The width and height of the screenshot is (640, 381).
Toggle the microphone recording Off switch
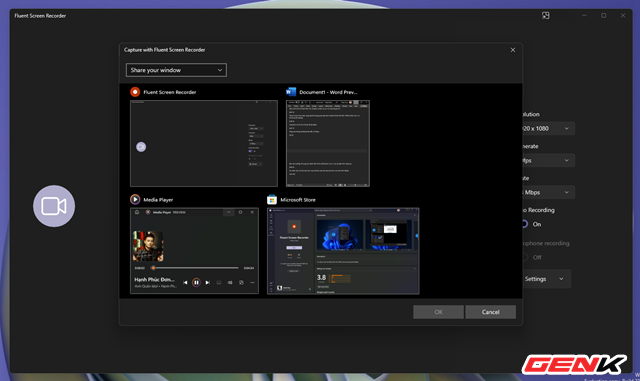[x=525, y=257]
